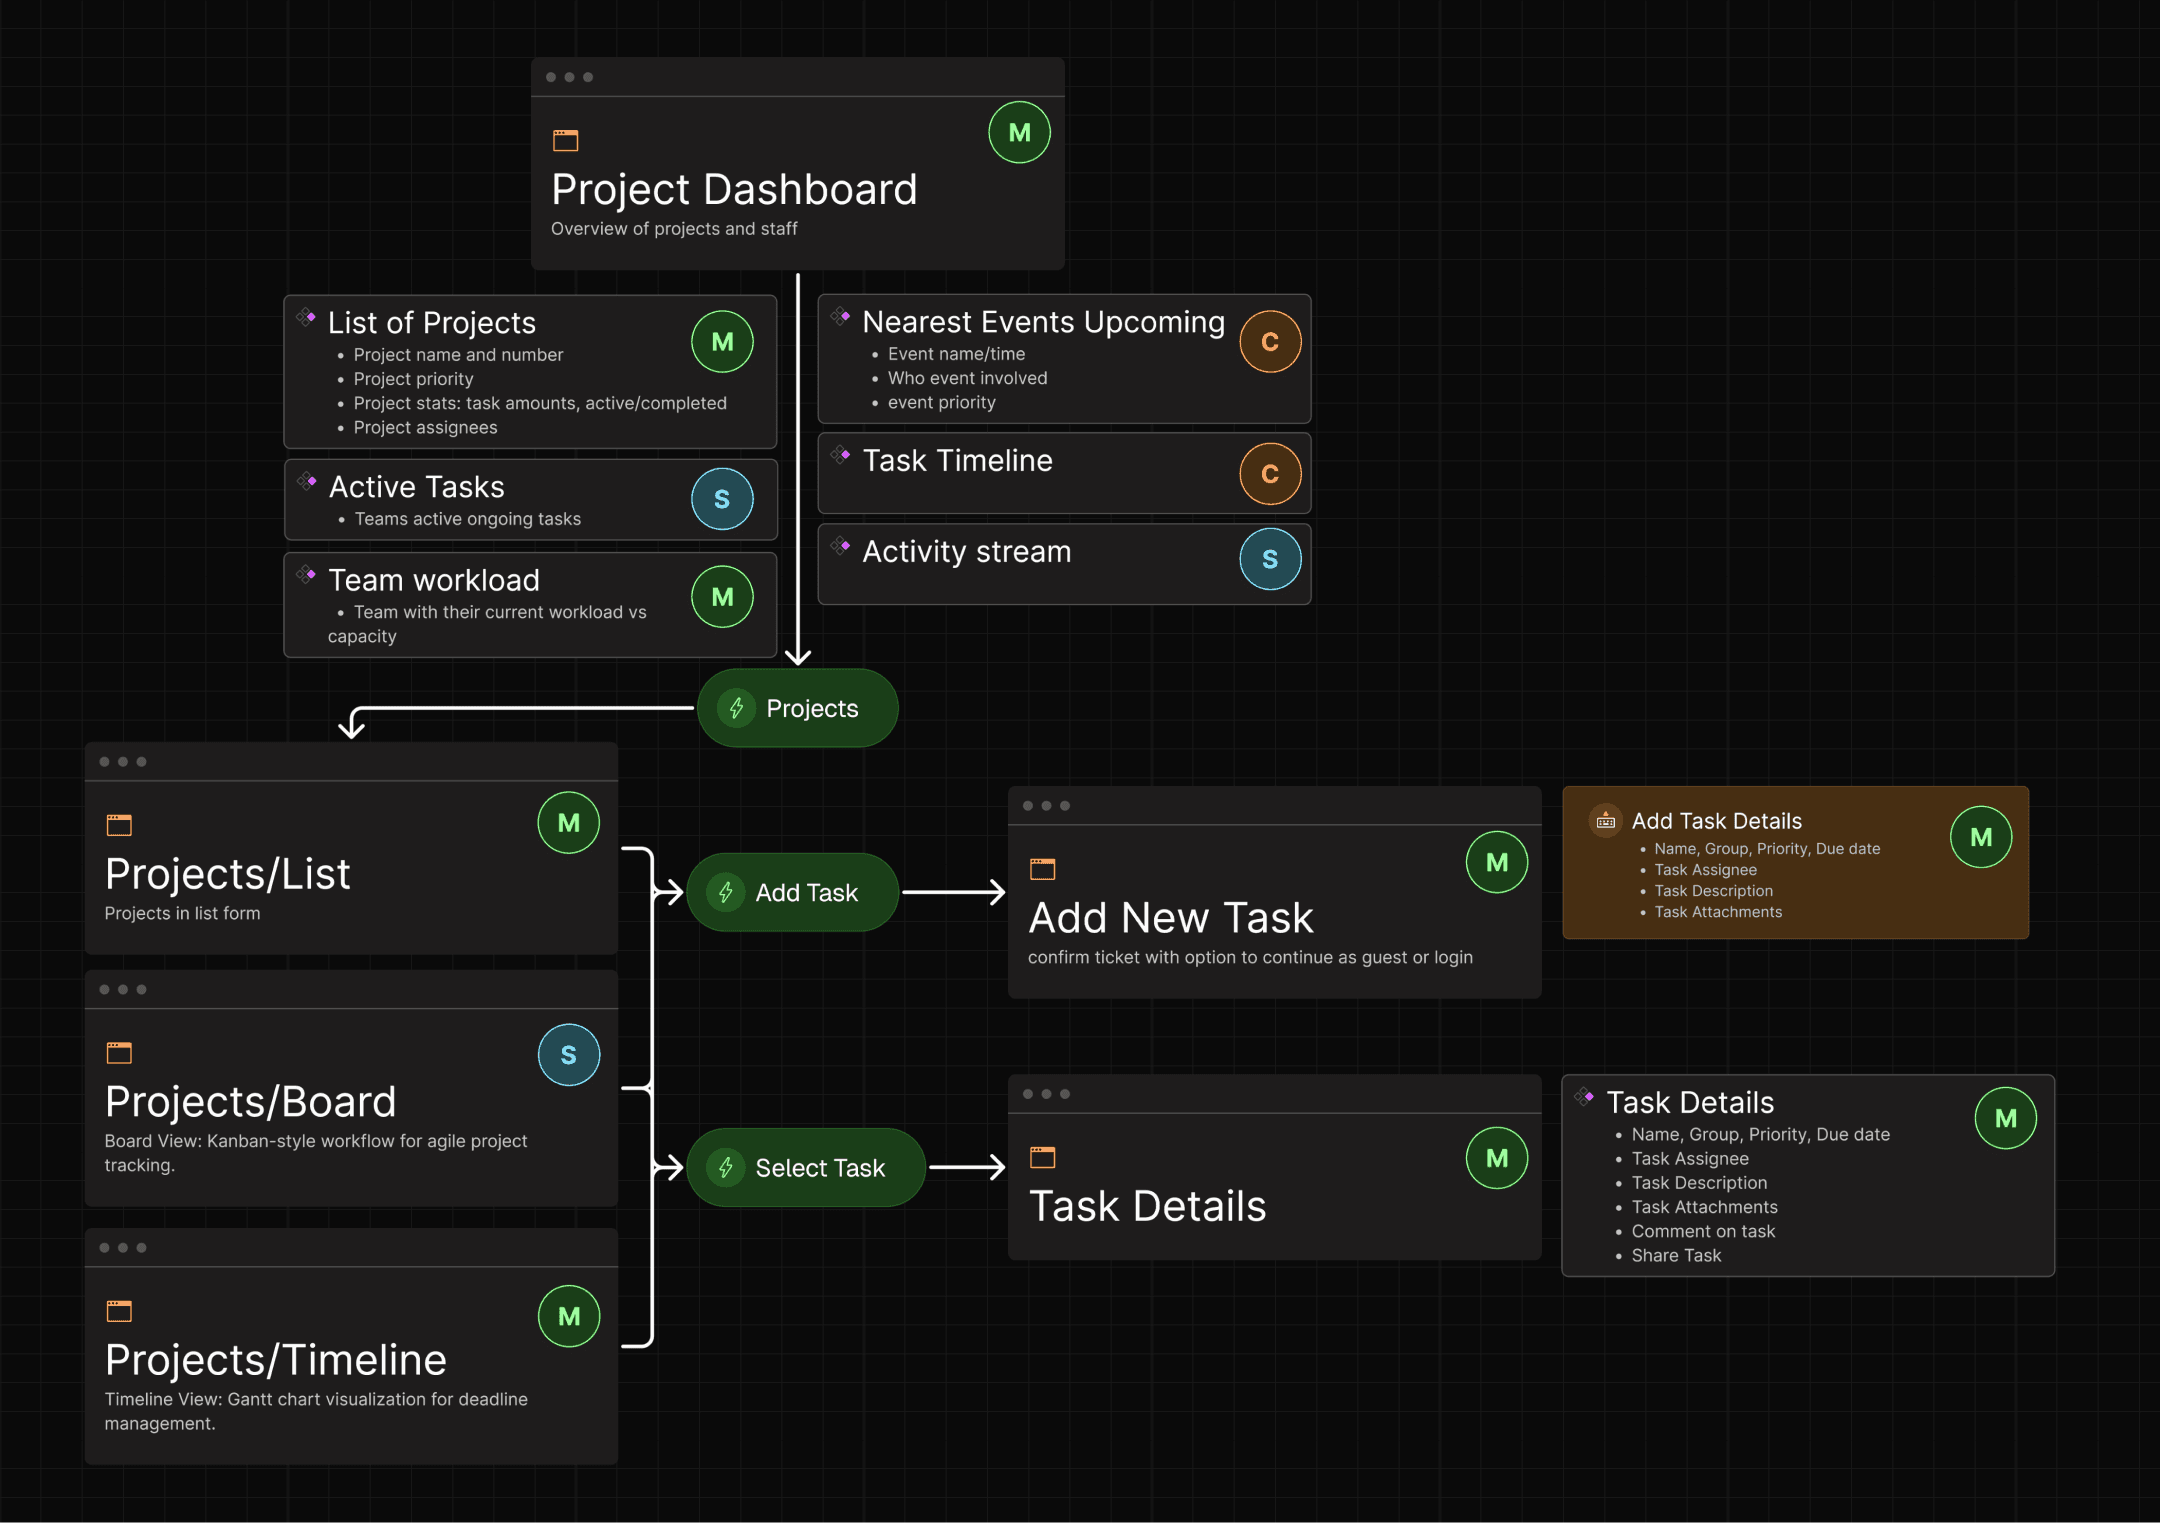This screenshot has width=2160, height=1523.
Task: Click the sparkle icon beside List of Projects
Action: pos(307,317)
